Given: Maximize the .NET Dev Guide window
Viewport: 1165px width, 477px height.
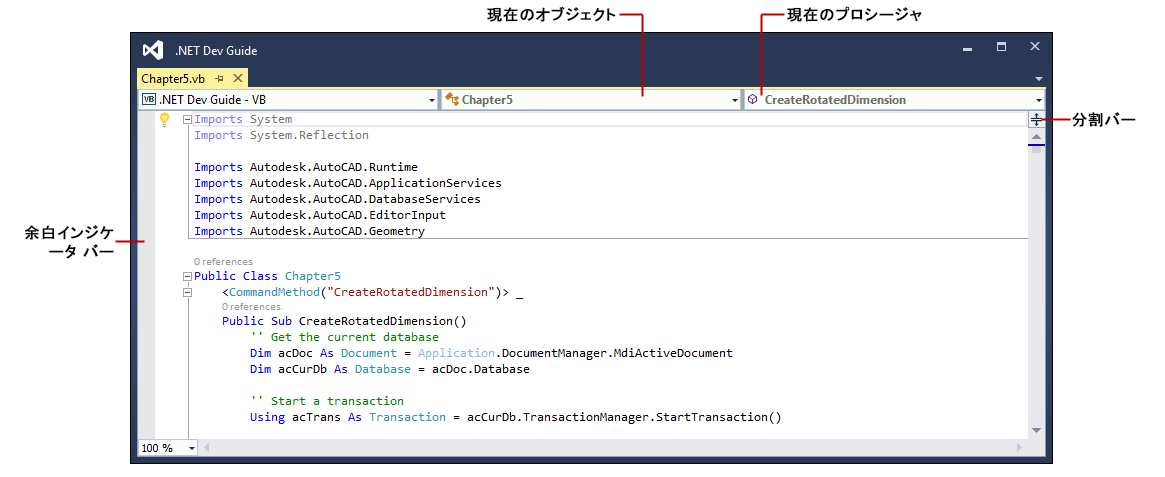Looking at the screenshot, I should point(1002,46).
